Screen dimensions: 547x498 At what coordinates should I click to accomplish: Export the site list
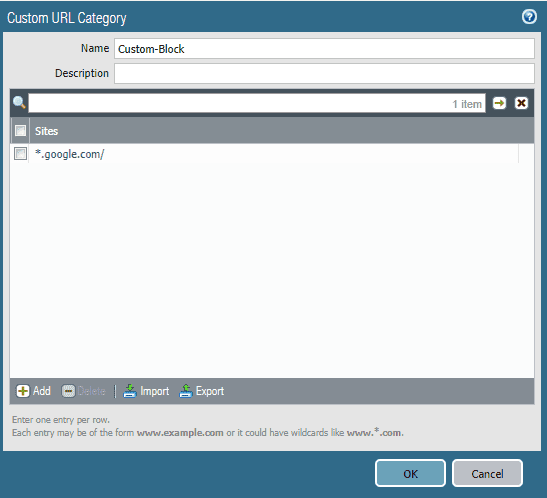(201, 391)
